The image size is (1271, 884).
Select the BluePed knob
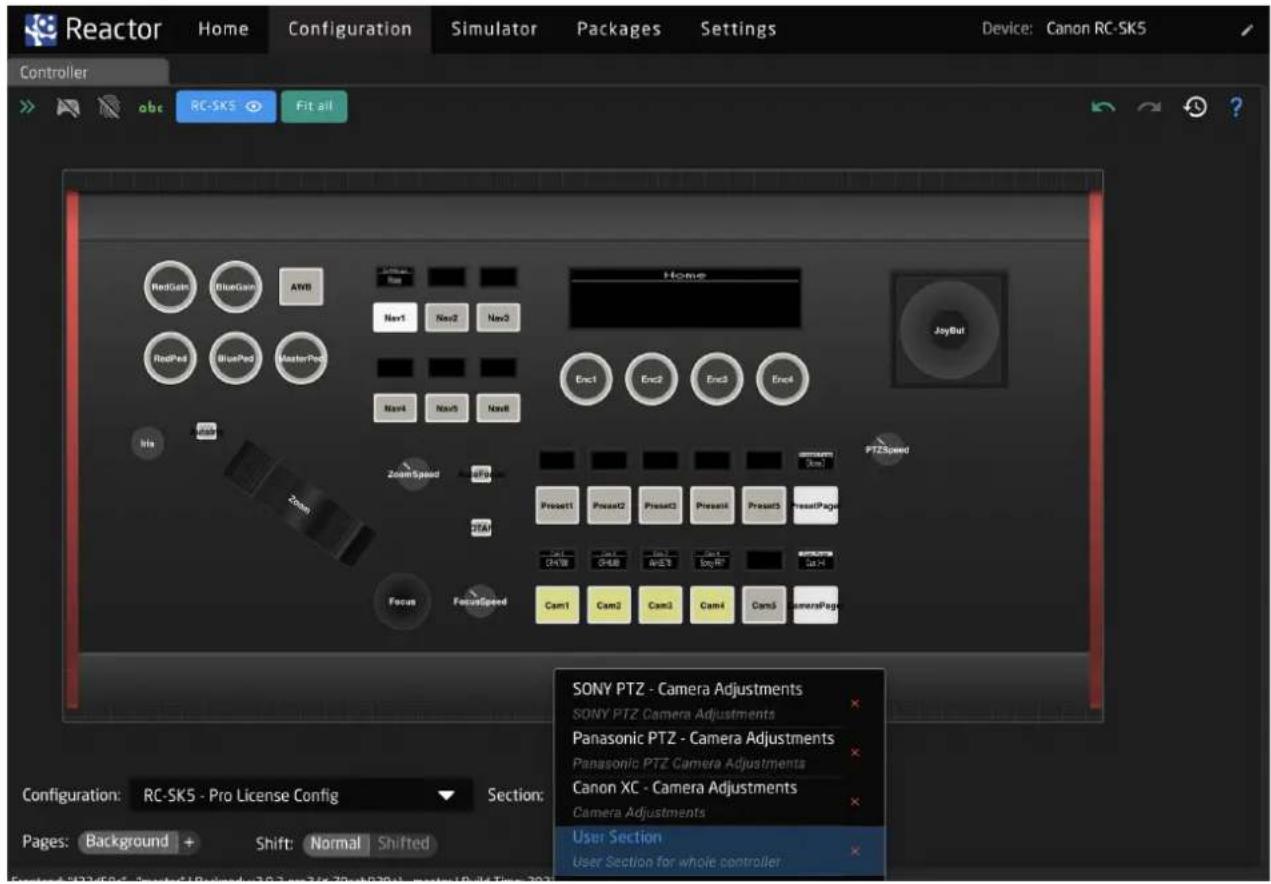tap(237, 357)
